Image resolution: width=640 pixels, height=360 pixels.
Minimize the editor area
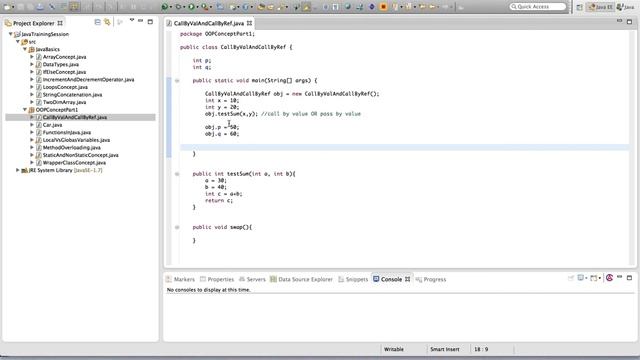620,20
